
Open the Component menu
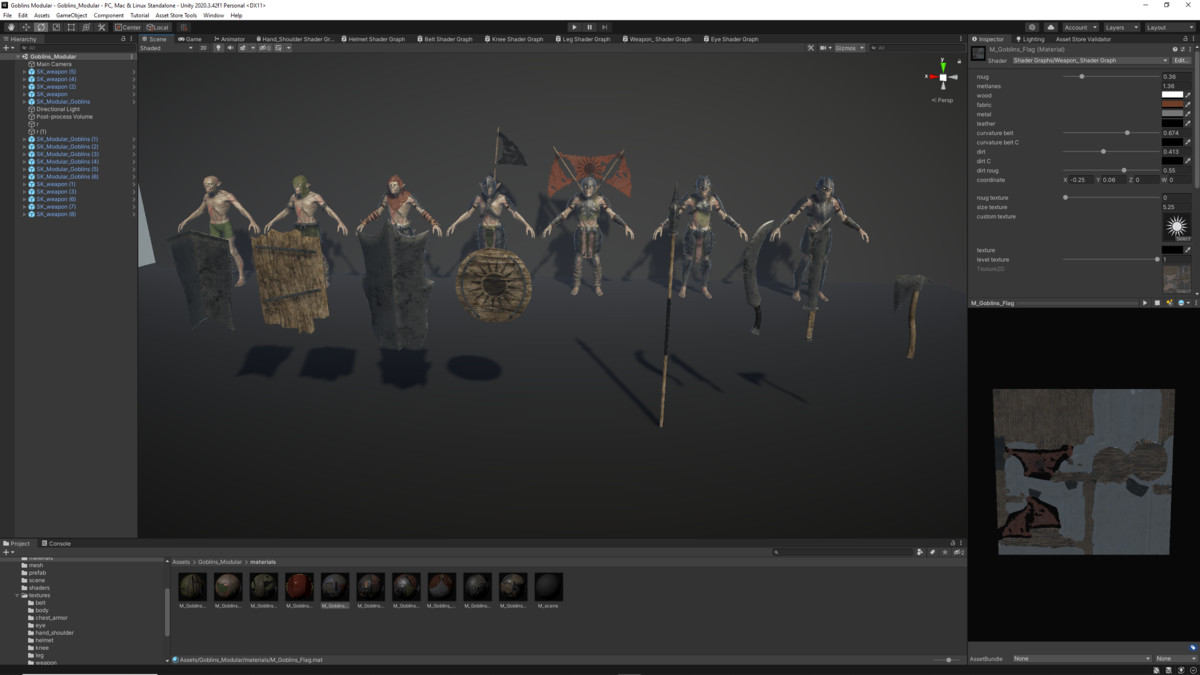point(109,16)
